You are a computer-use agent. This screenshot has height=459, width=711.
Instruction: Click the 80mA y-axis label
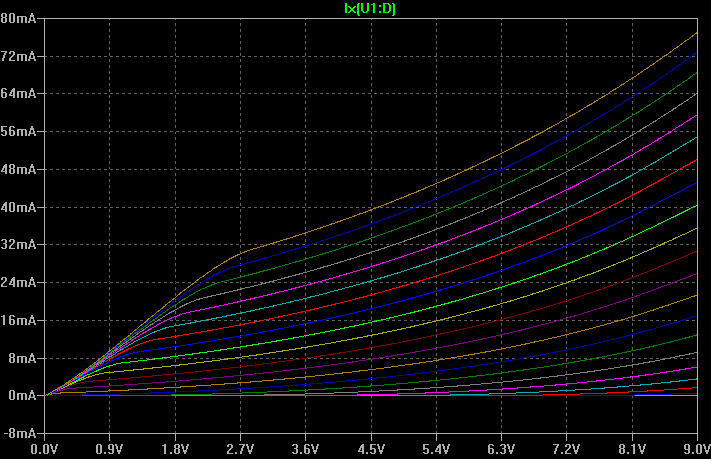[20, 19]
